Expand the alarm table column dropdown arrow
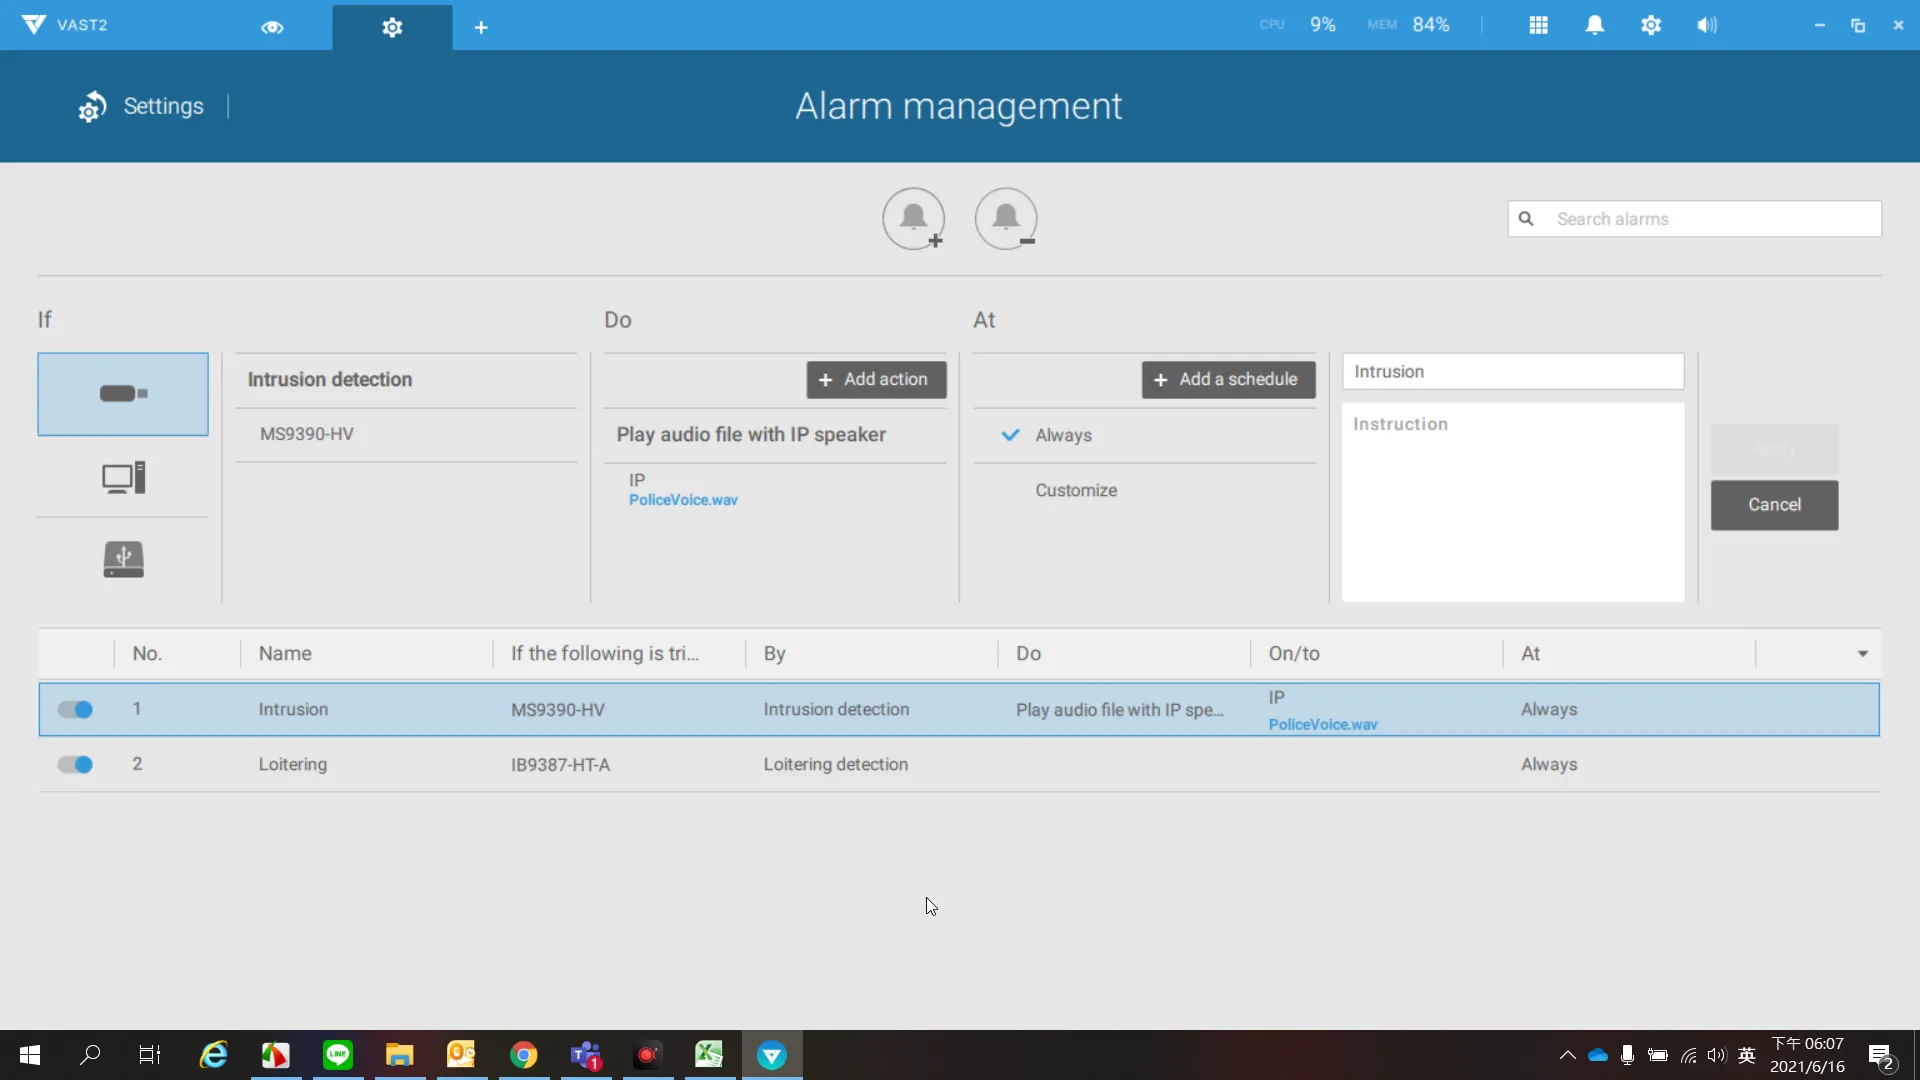 coord(1862,653)
